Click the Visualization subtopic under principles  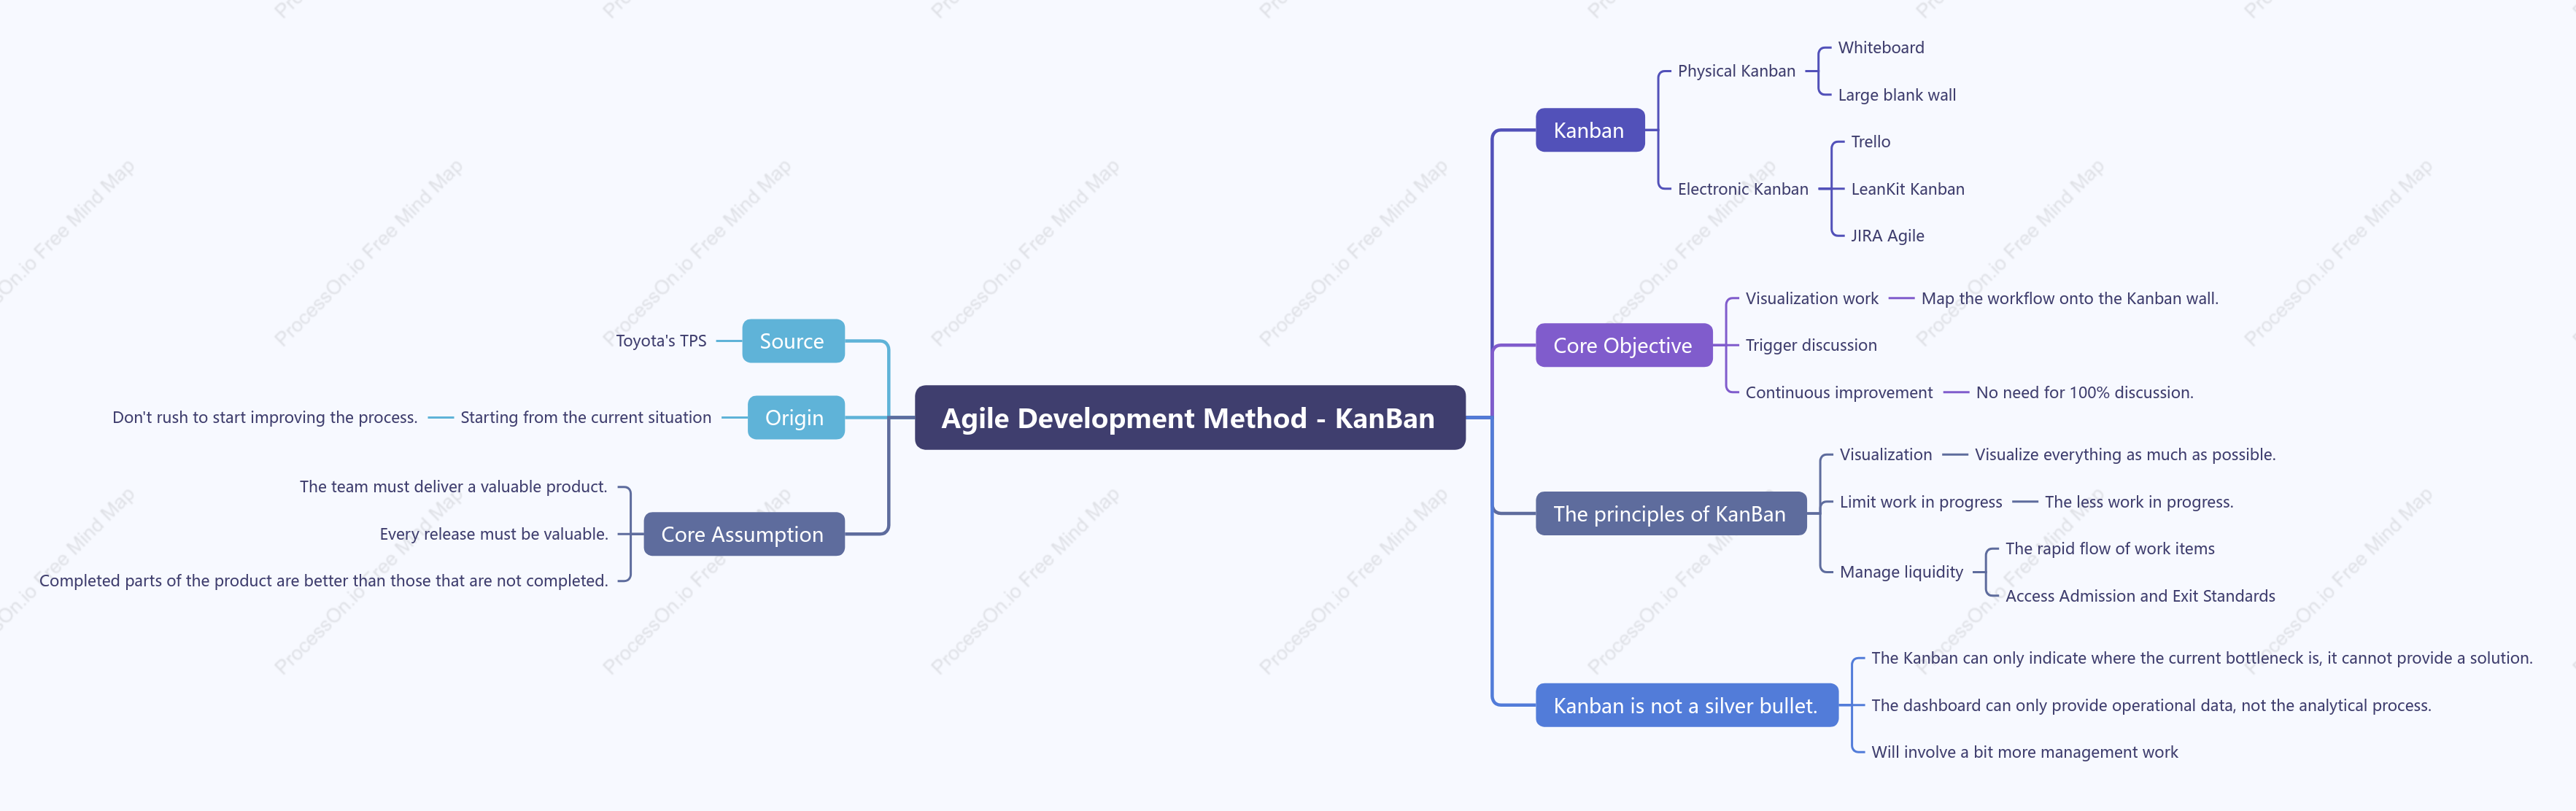(x=1885, y=454)
